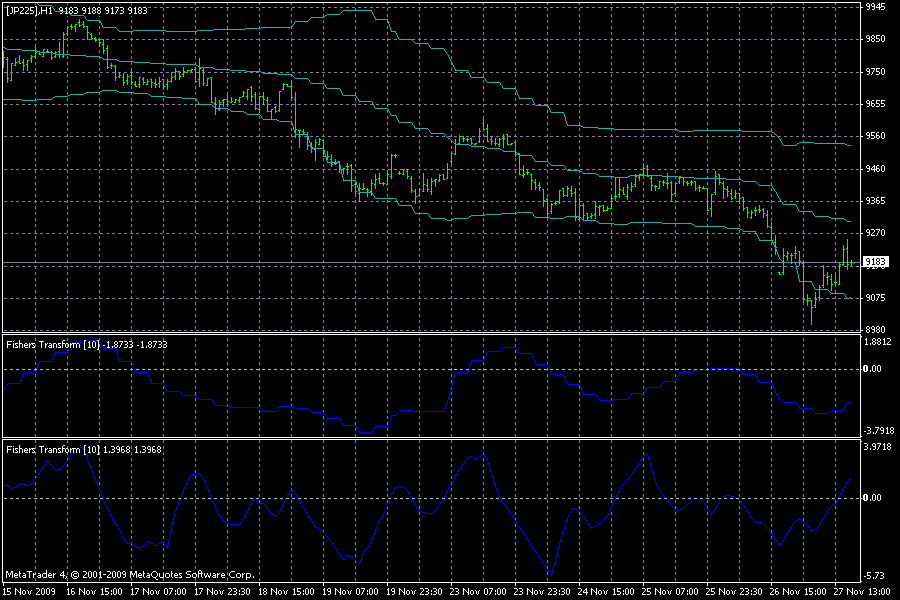Click the -5.73 indicator scale value

pyautogui.click(x=875, y=575)
